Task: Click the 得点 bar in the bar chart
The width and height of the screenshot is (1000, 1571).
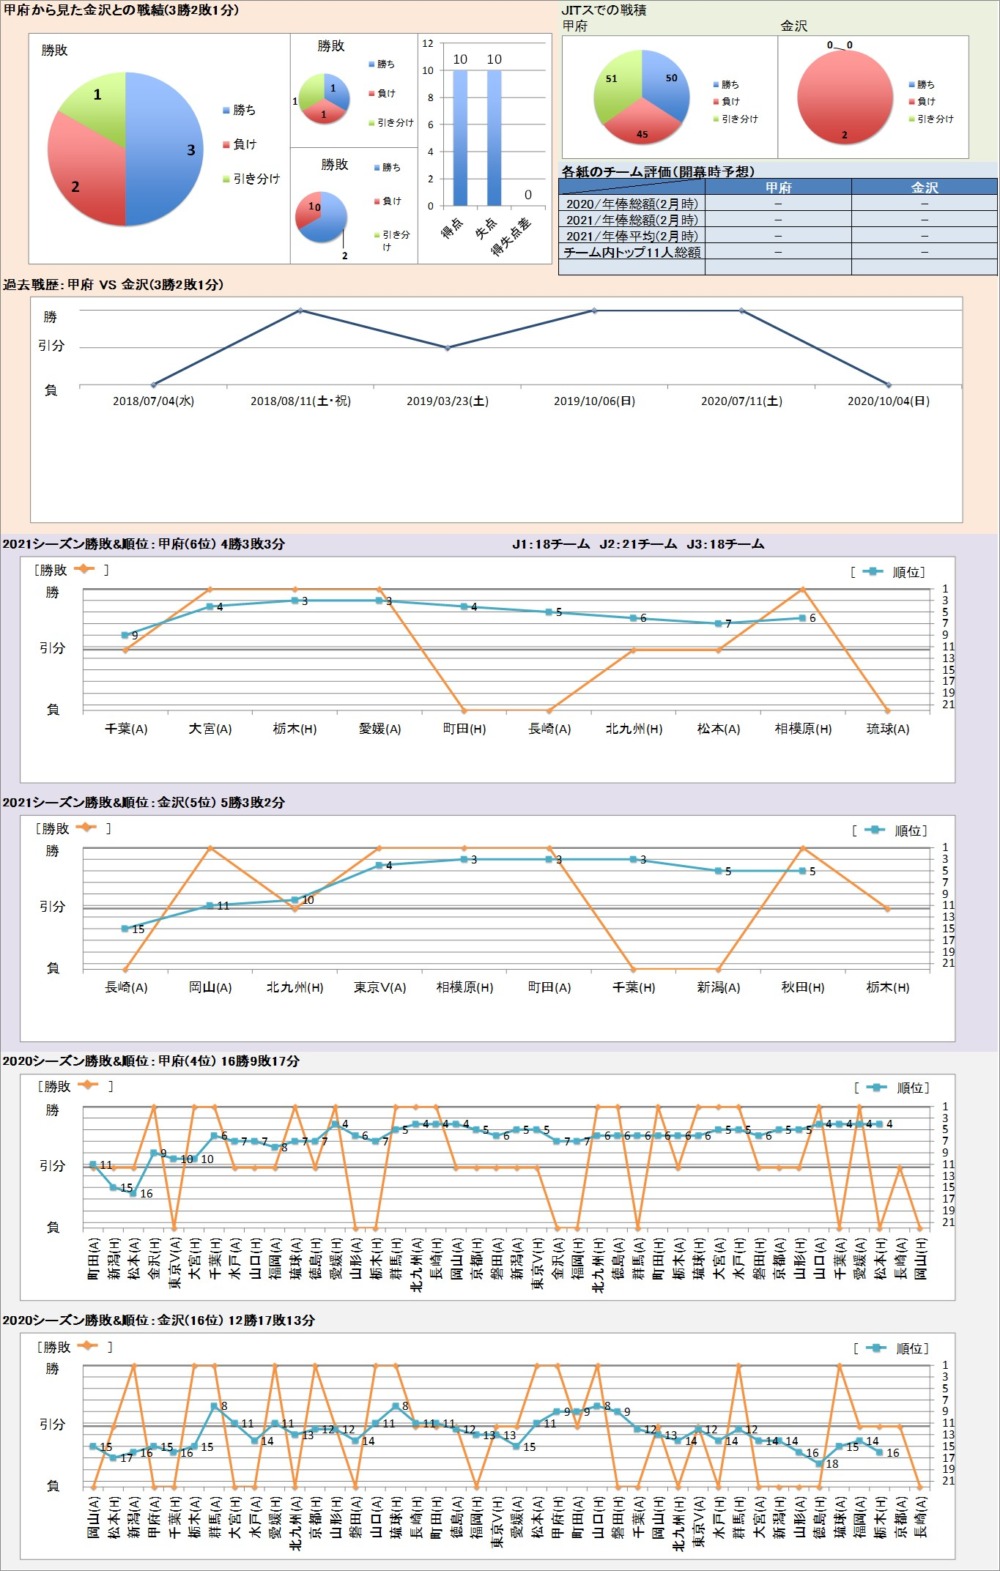Action: tap(460, 138)
